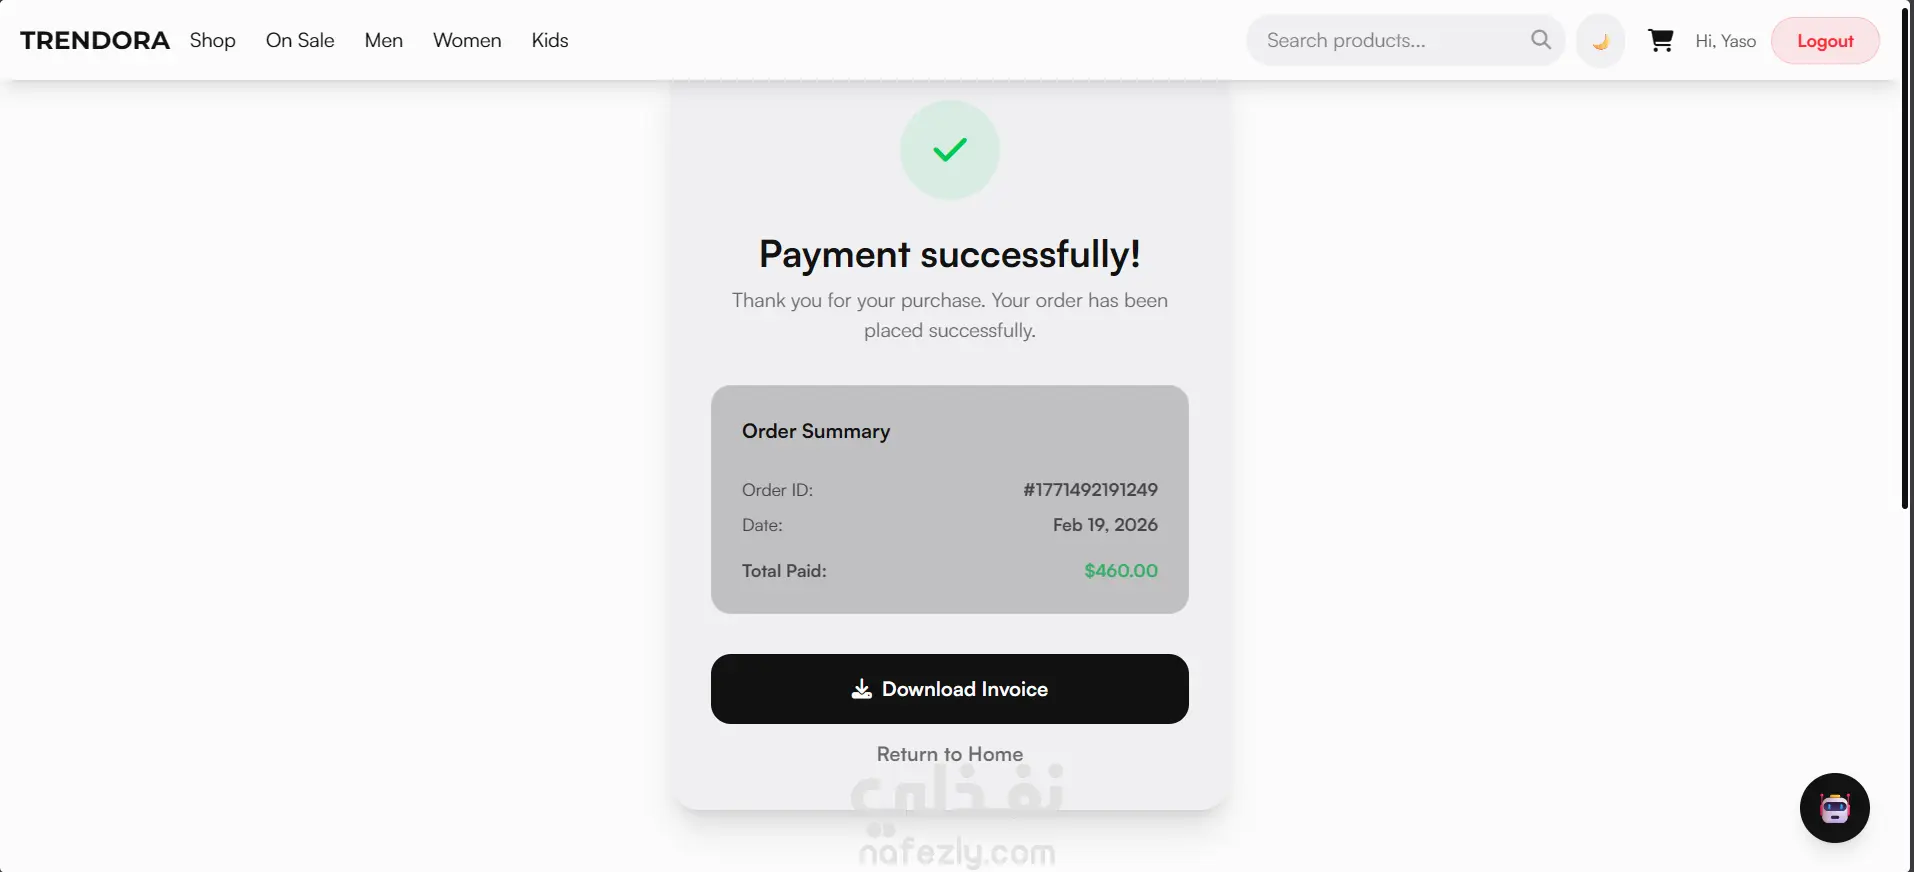The width and height of the screenshot is (1914, 872).
Task: Click the download arrow icon
Action: (x=861, y=689)
